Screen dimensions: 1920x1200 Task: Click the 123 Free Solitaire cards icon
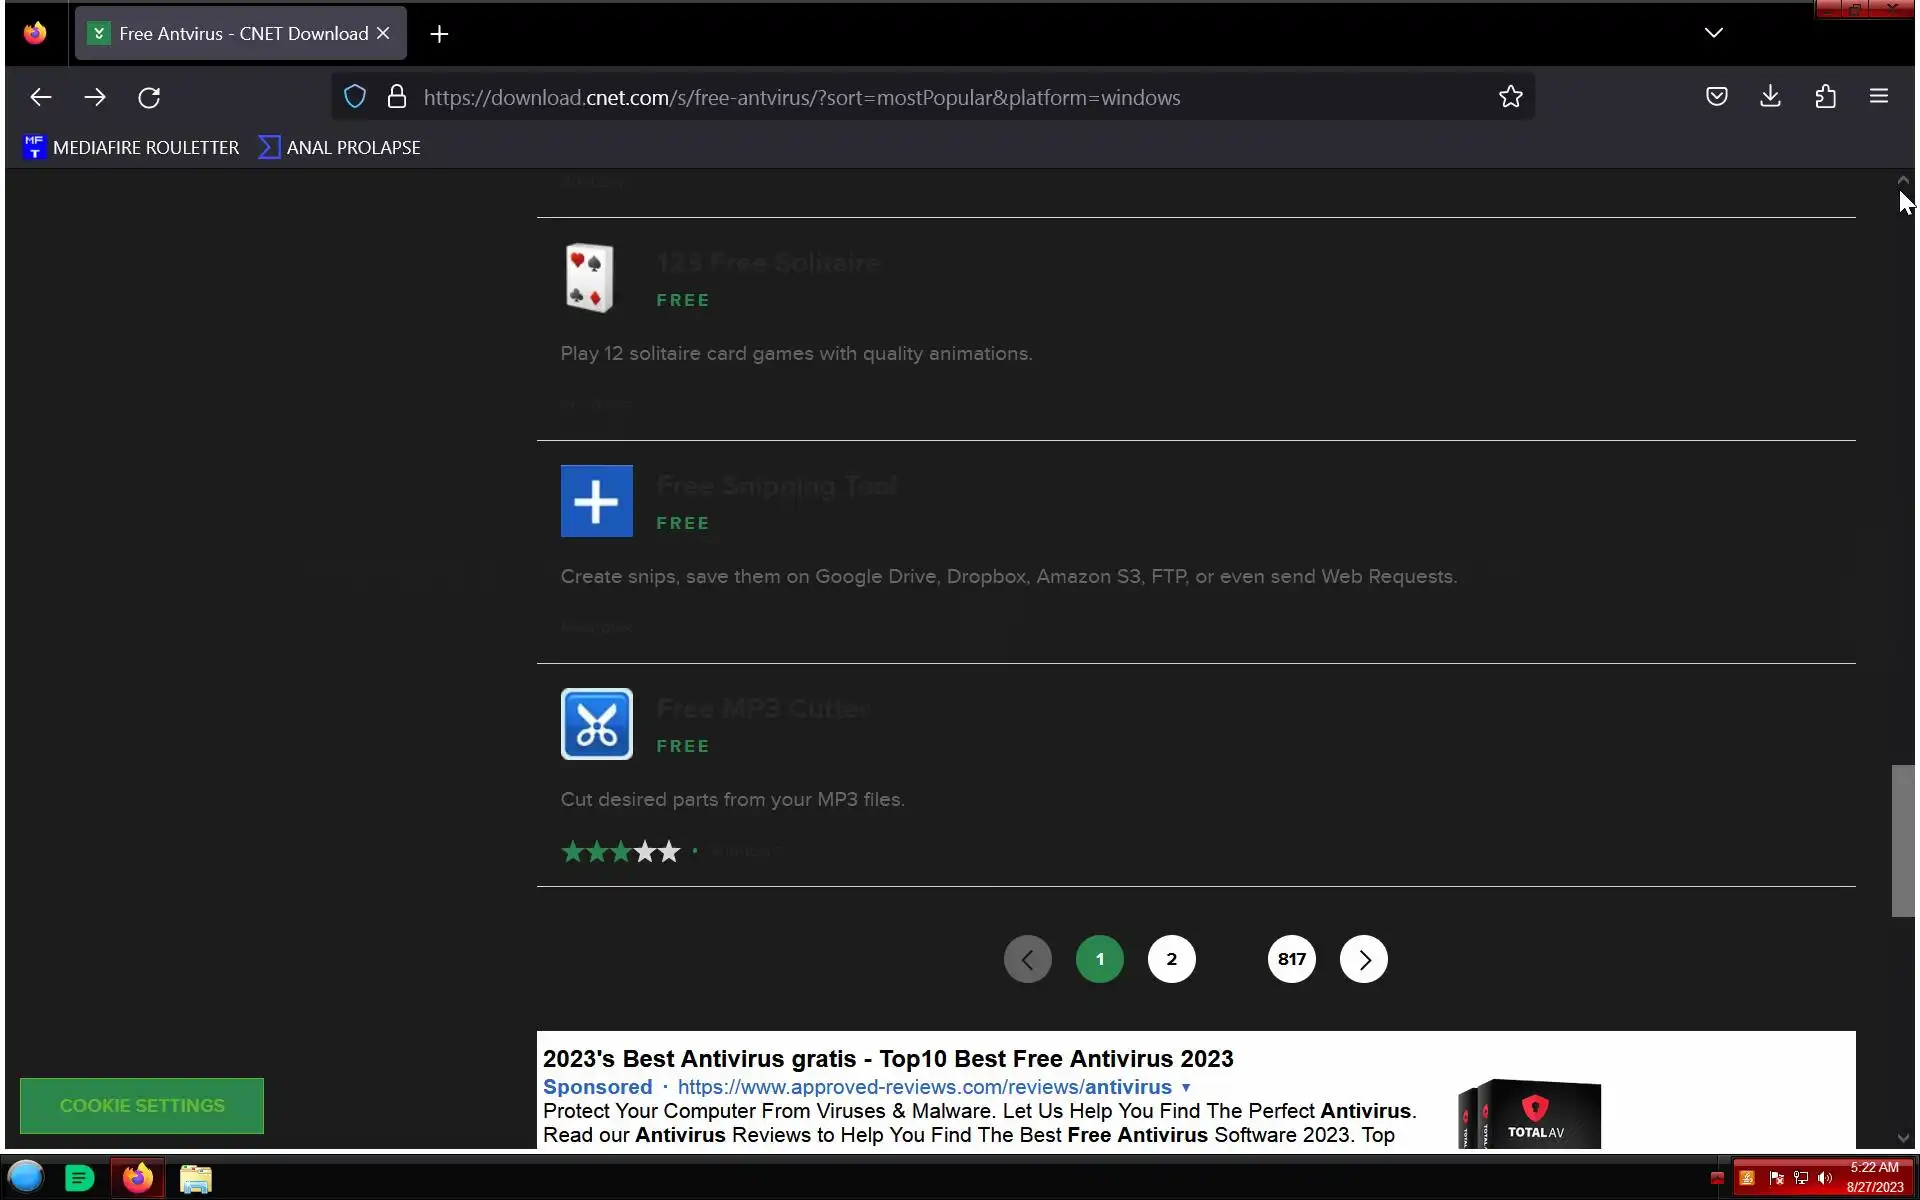[x=589, y=278]
